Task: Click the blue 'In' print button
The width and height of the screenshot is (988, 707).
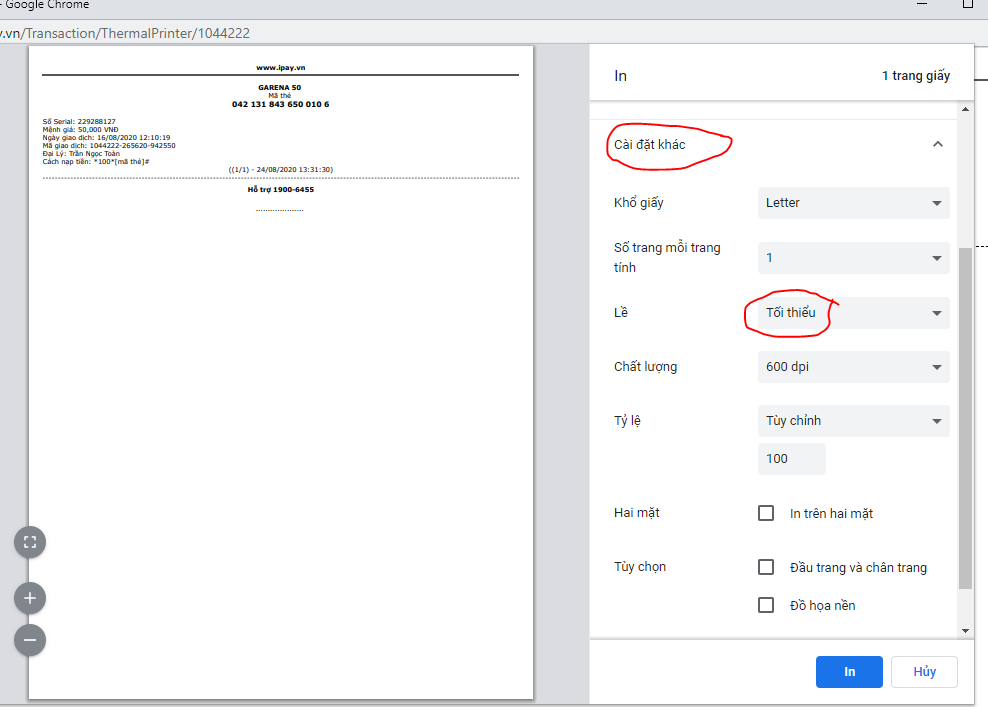Action: [849, 672]
